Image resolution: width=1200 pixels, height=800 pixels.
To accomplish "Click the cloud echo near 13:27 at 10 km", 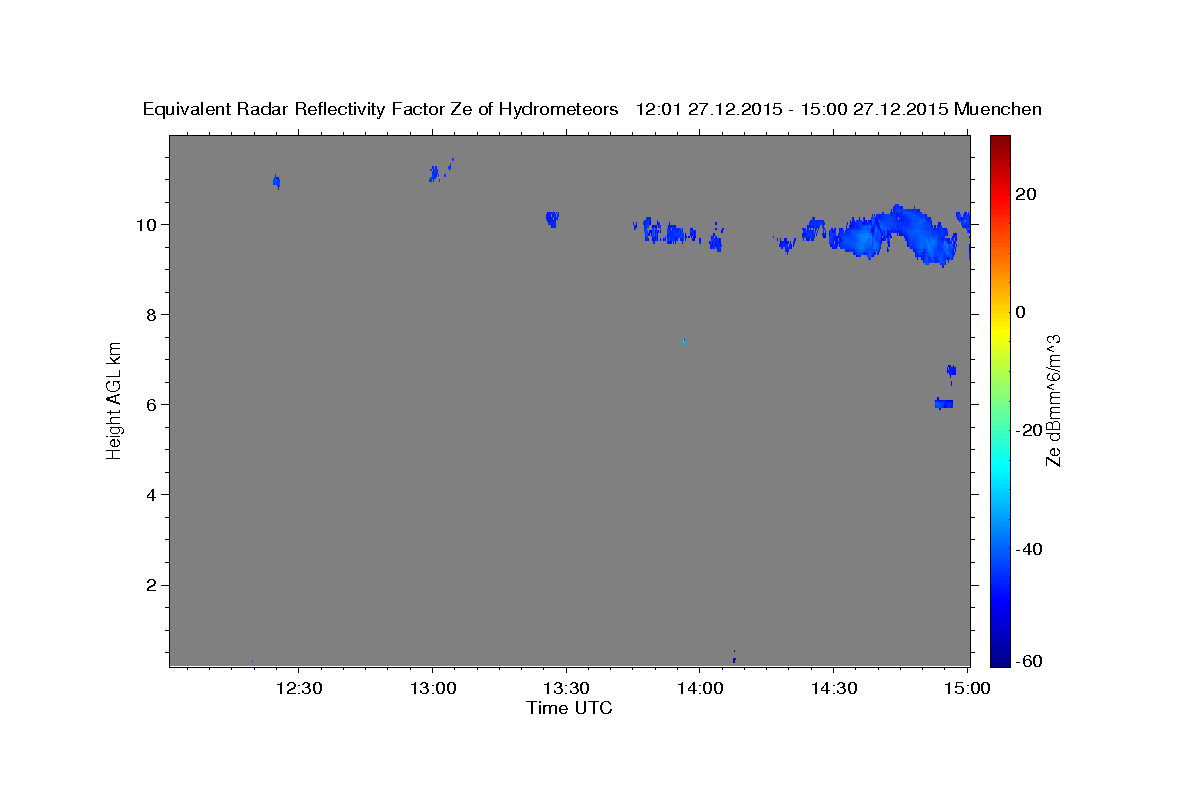I will 552,218.
